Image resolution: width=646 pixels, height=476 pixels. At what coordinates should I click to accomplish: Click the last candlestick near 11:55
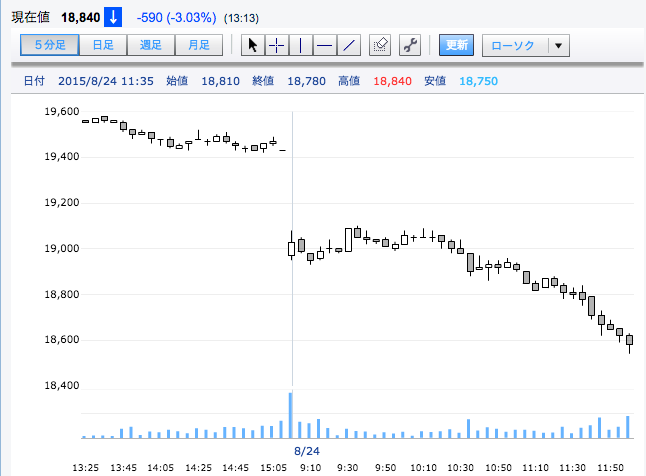[x=630, y=342]
